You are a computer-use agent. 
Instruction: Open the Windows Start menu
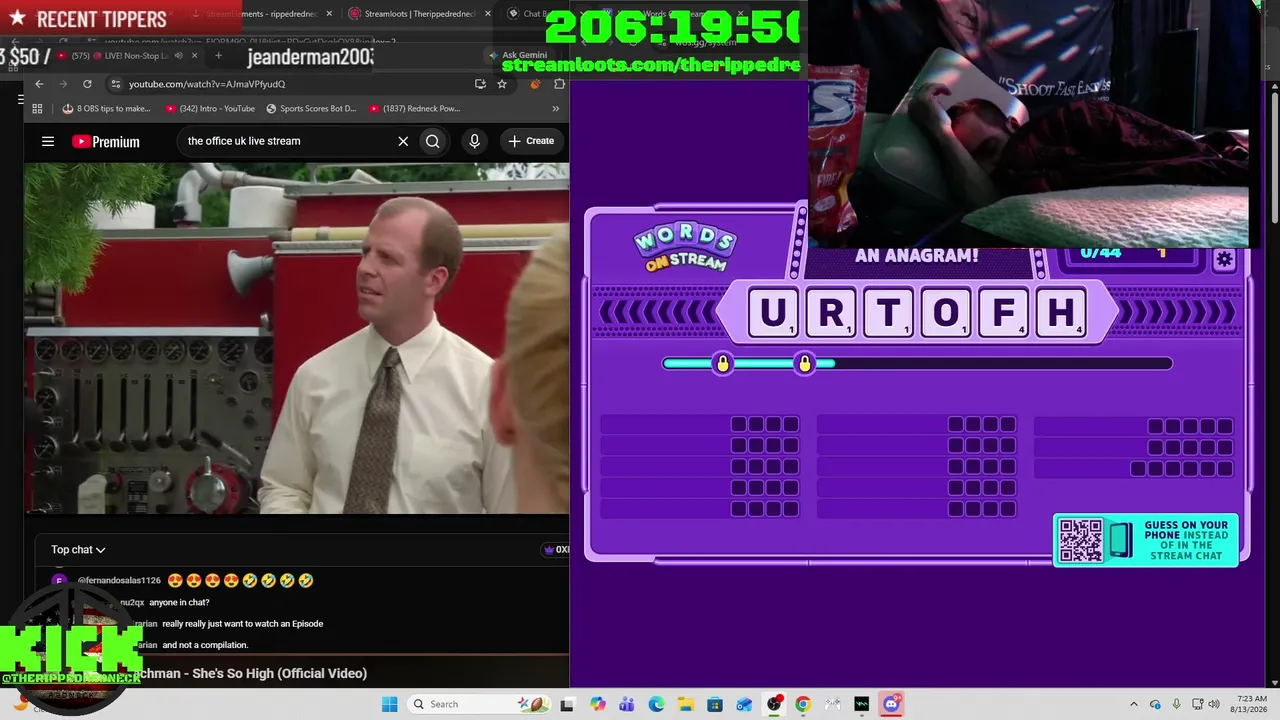tap(389, 704)
